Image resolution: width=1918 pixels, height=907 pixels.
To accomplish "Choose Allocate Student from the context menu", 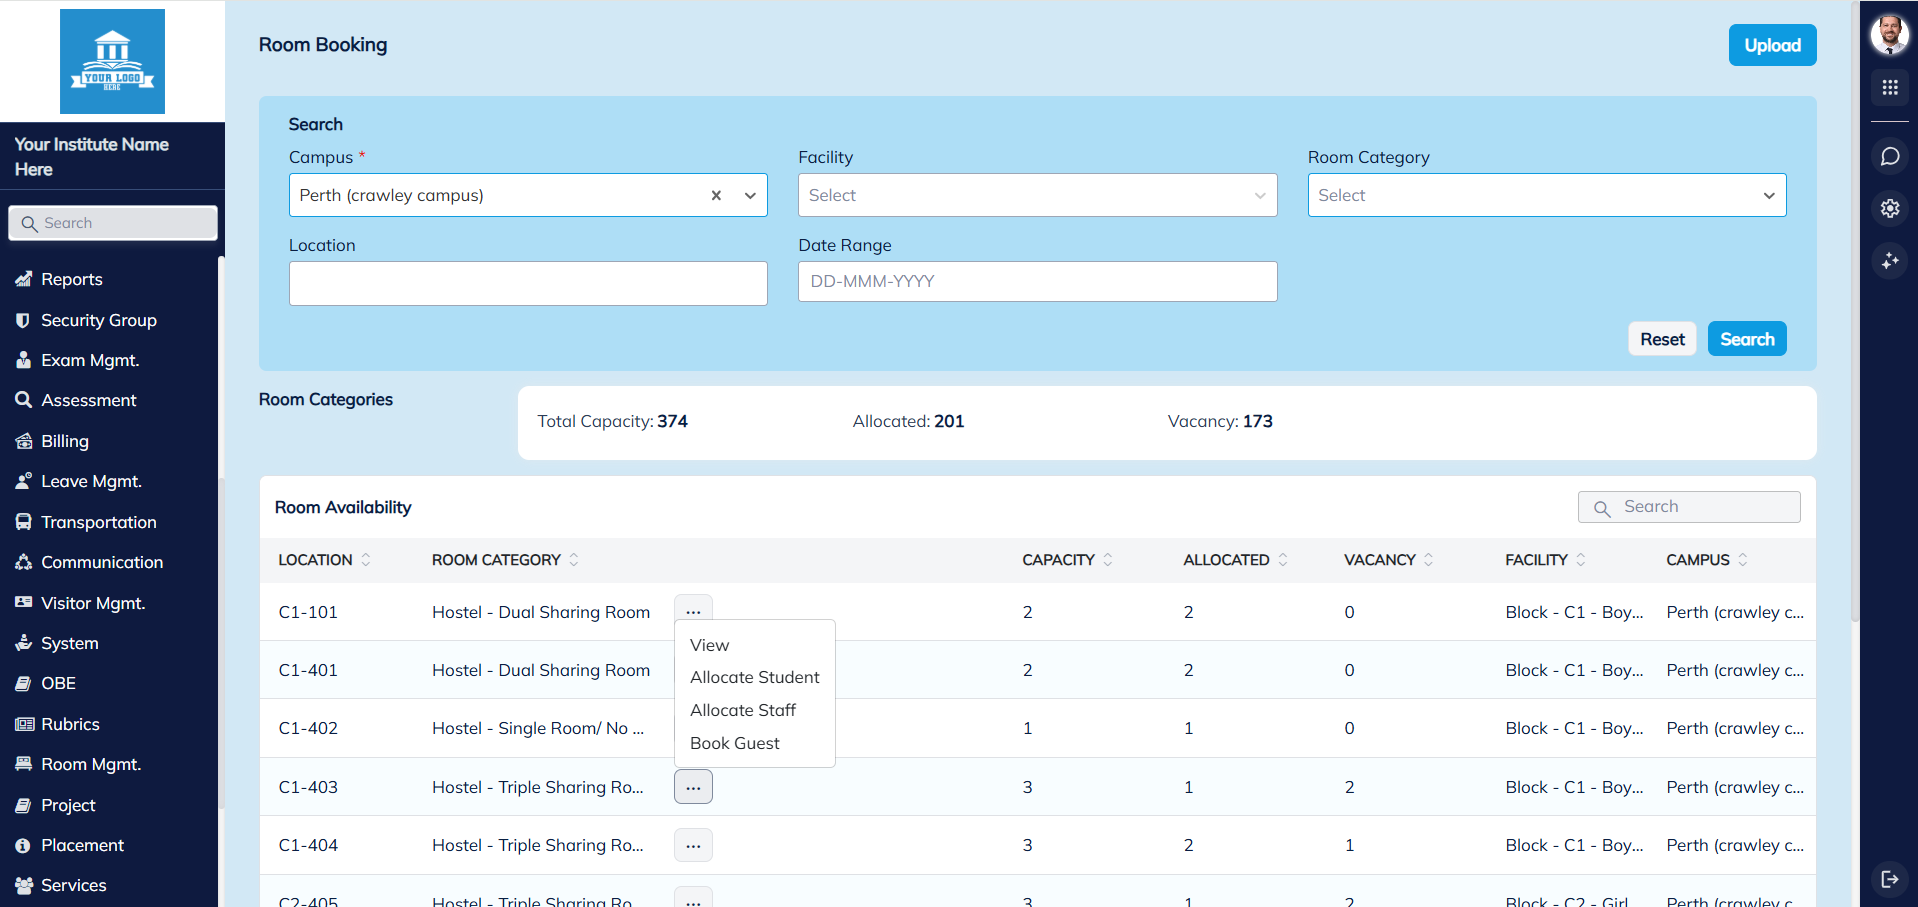I will click(x=755, y=677).
